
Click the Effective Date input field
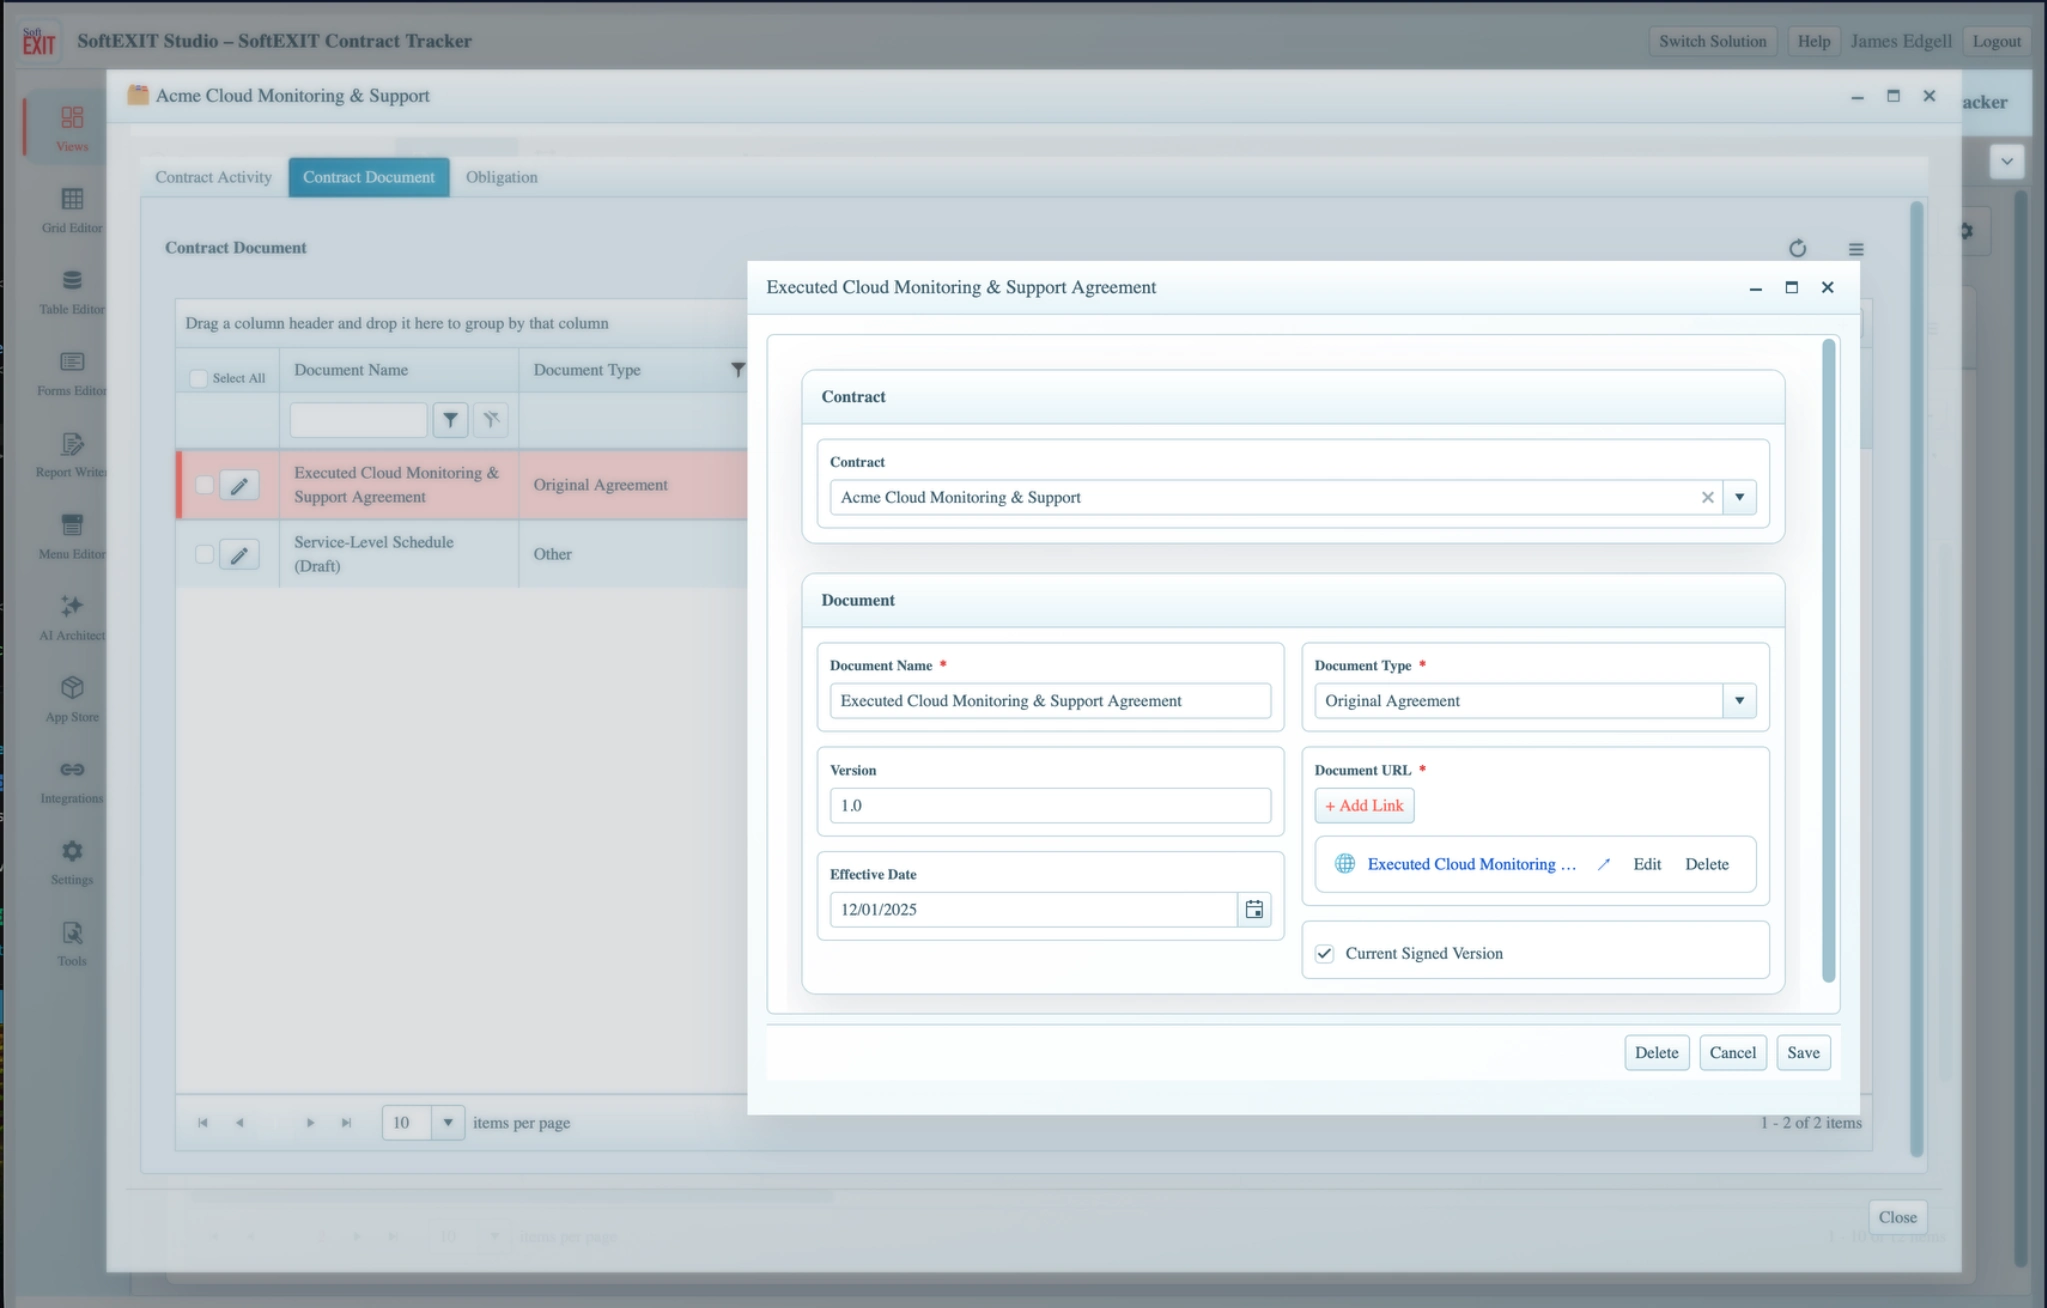[x=1033, y=909]
